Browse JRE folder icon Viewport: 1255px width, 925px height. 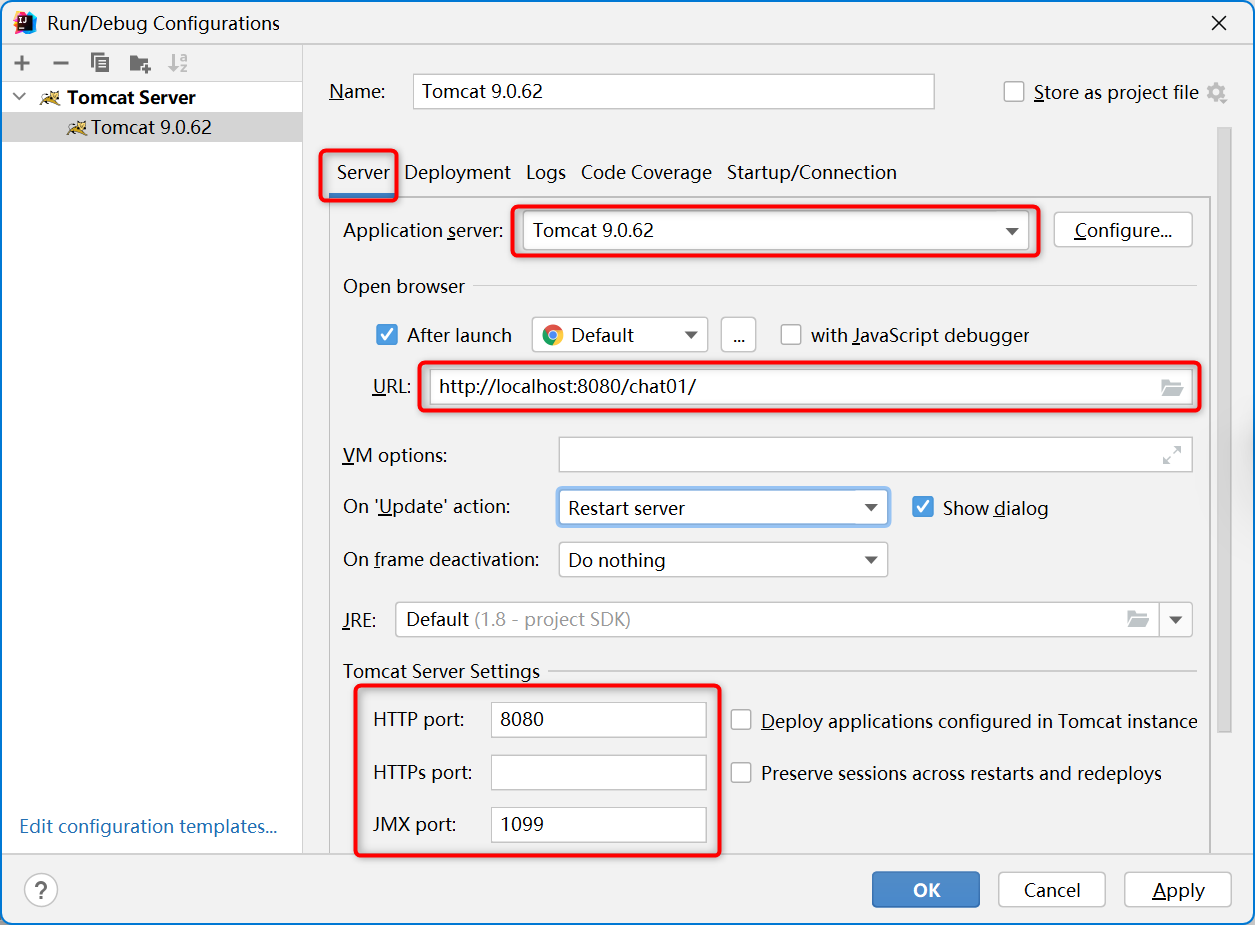point(1138,619)
